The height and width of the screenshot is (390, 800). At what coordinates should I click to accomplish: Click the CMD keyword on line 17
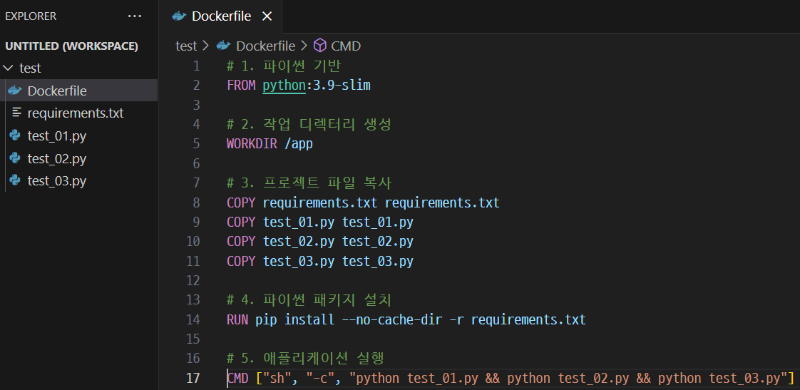(x=238, y=378)
